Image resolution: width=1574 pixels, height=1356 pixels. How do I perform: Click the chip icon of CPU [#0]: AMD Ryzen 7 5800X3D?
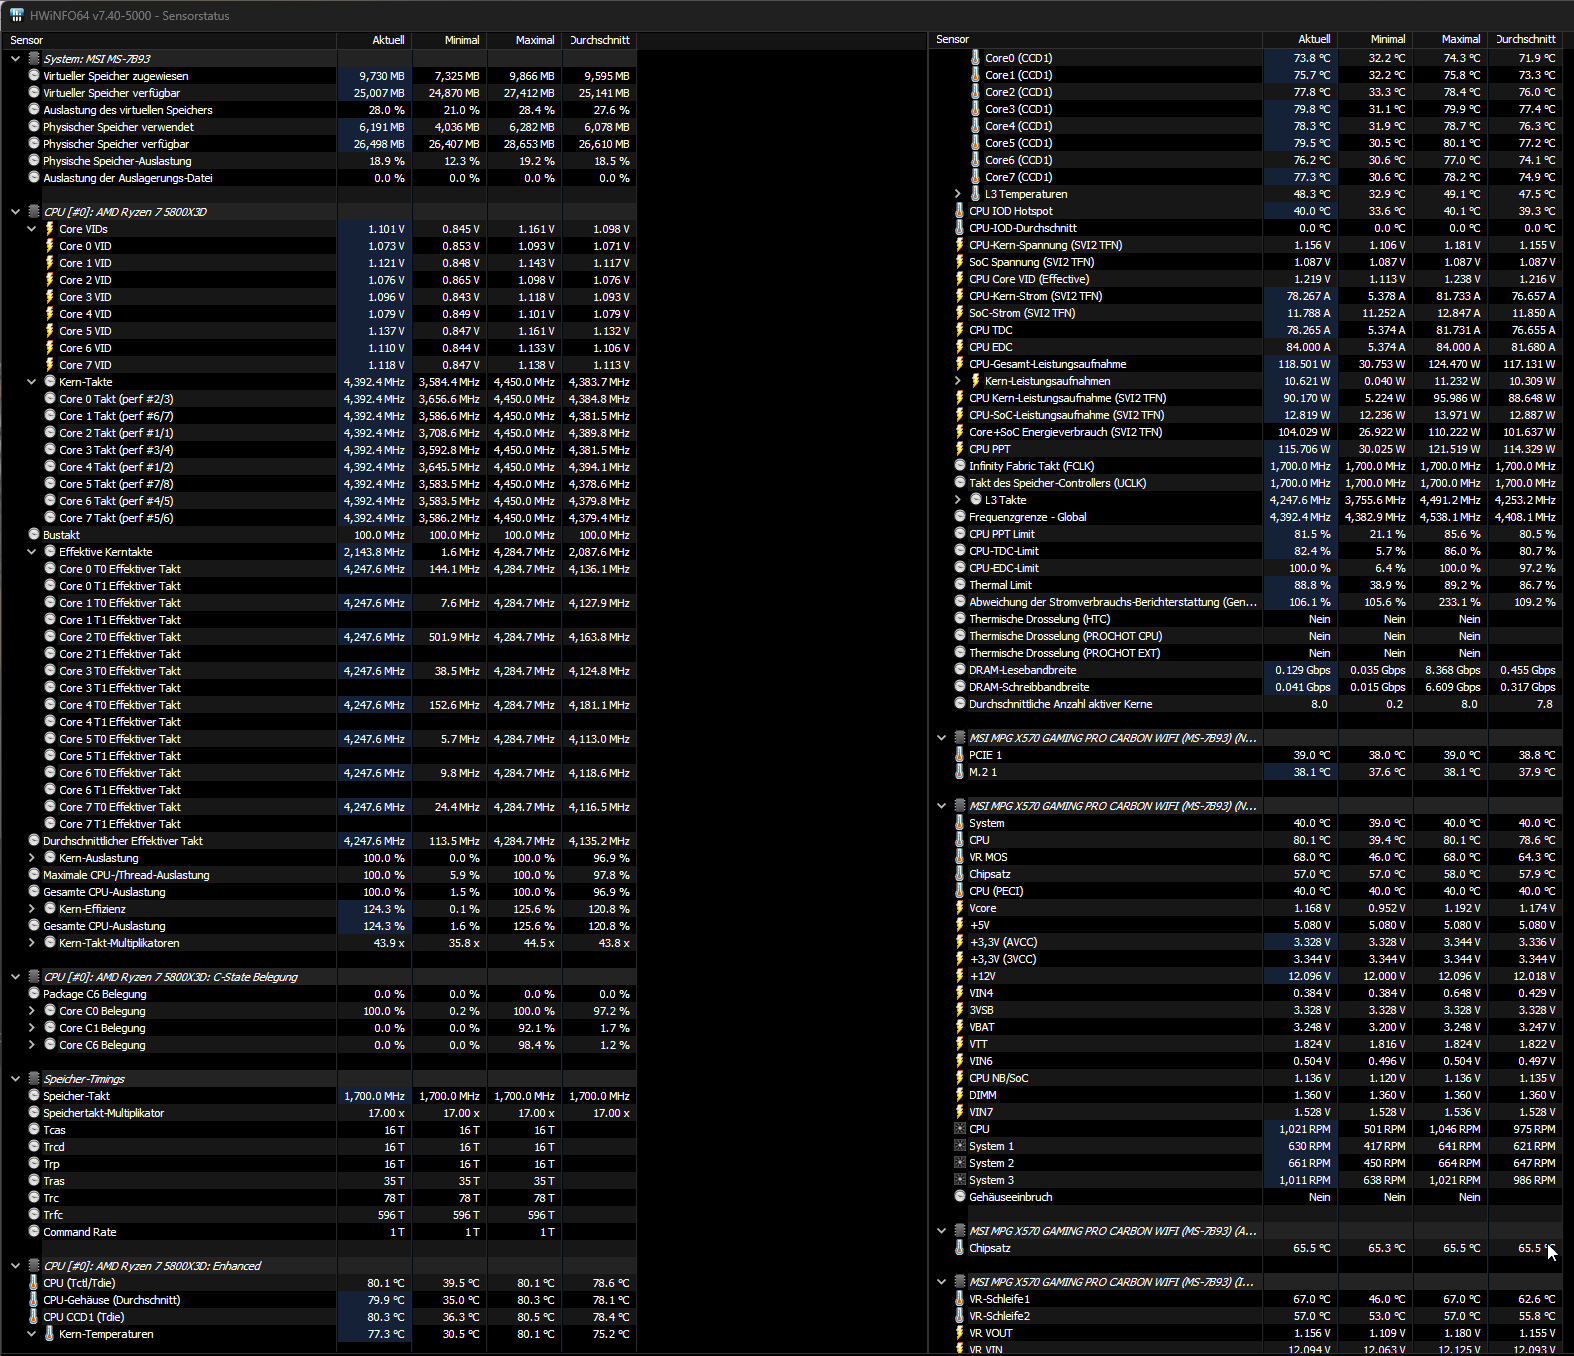(x=34, y=212)
